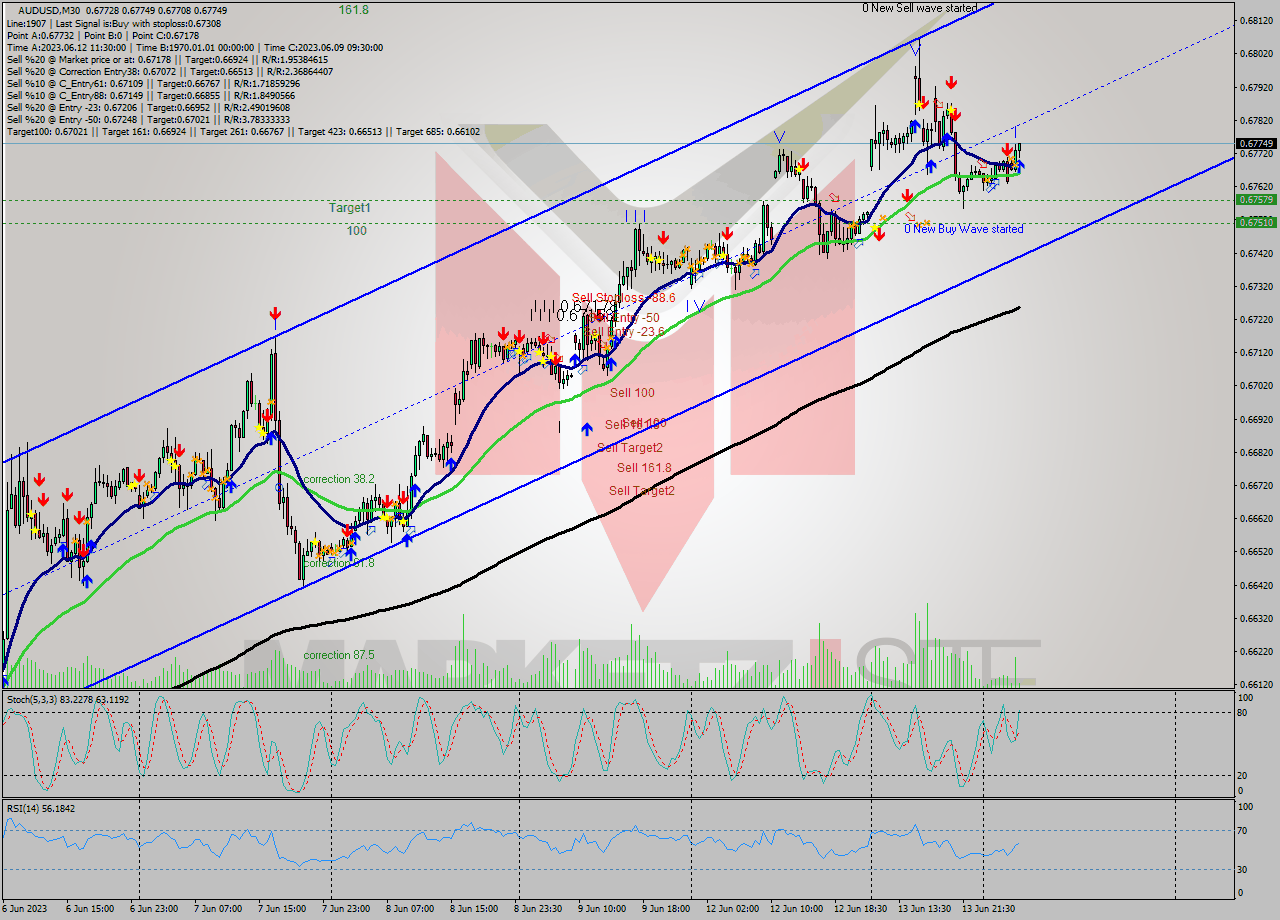
Task: Select the 'Sell %20 @ Entry -50' line
Action: tap(148, 119)
